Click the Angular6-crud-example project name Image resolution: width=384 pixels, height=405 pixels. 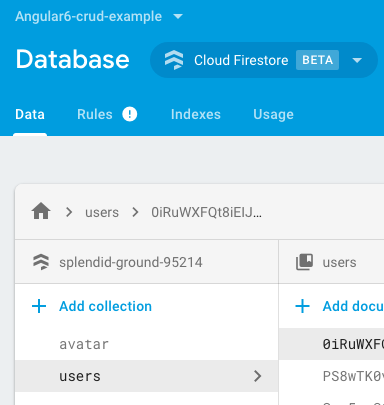(x=89, y=16)
